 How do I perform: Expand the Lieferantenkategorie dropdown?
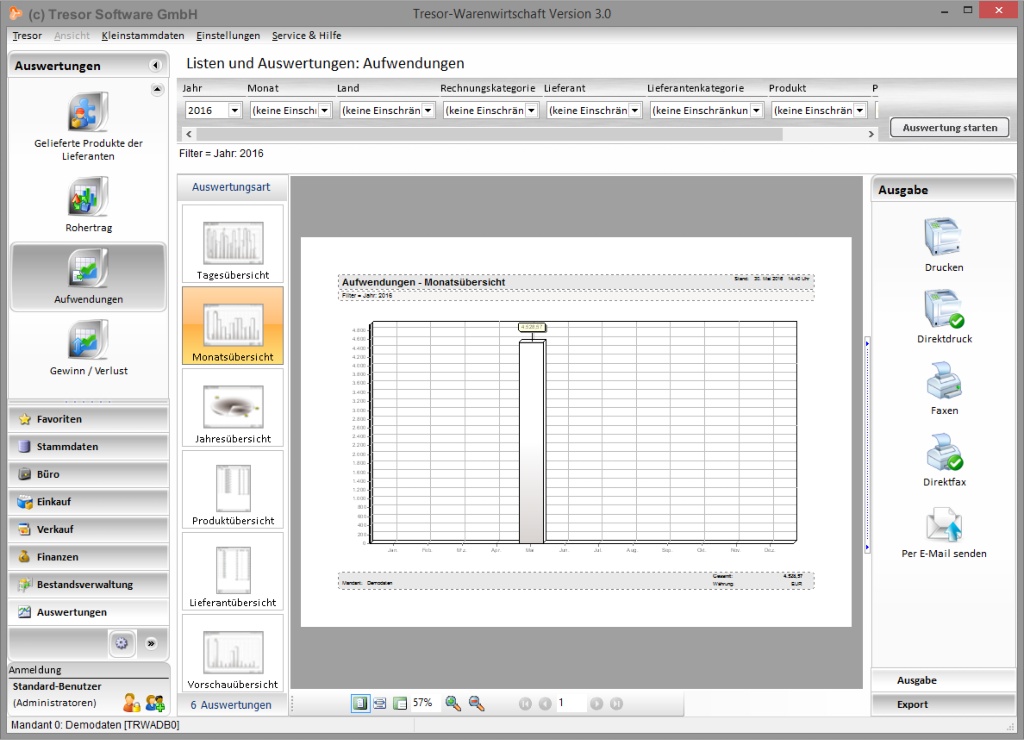pyautogui.click(x=756, y=111)
